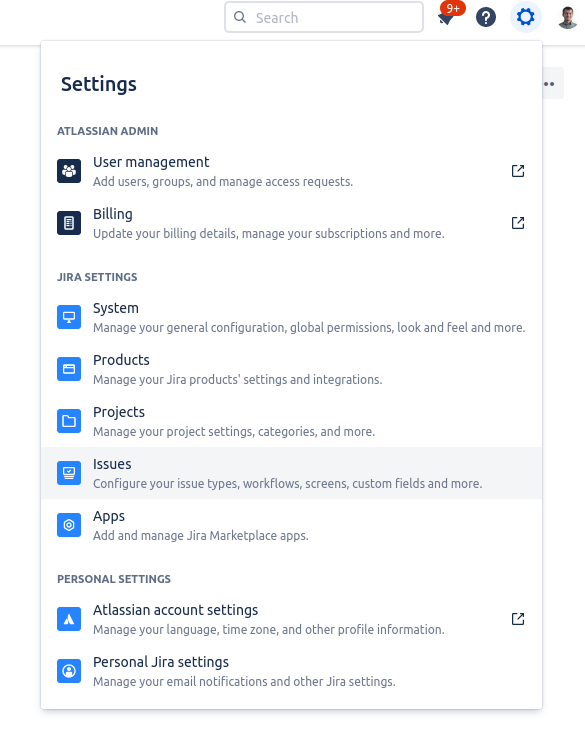Screen dimensions: 585x748
Task: Click the Atlassian account logo icon
Action: (69, 619)
